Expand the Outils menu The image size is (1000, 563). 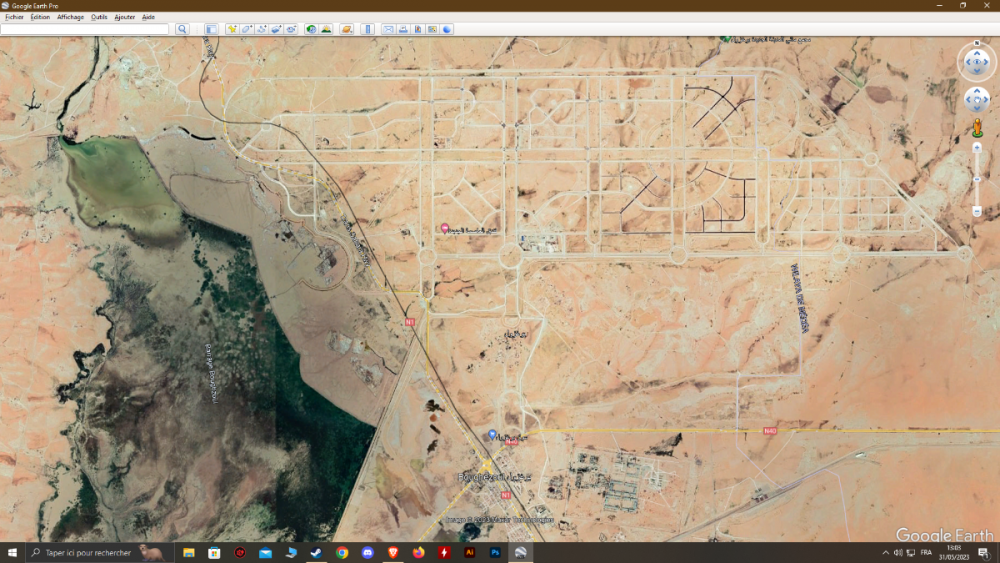point(99,17)
